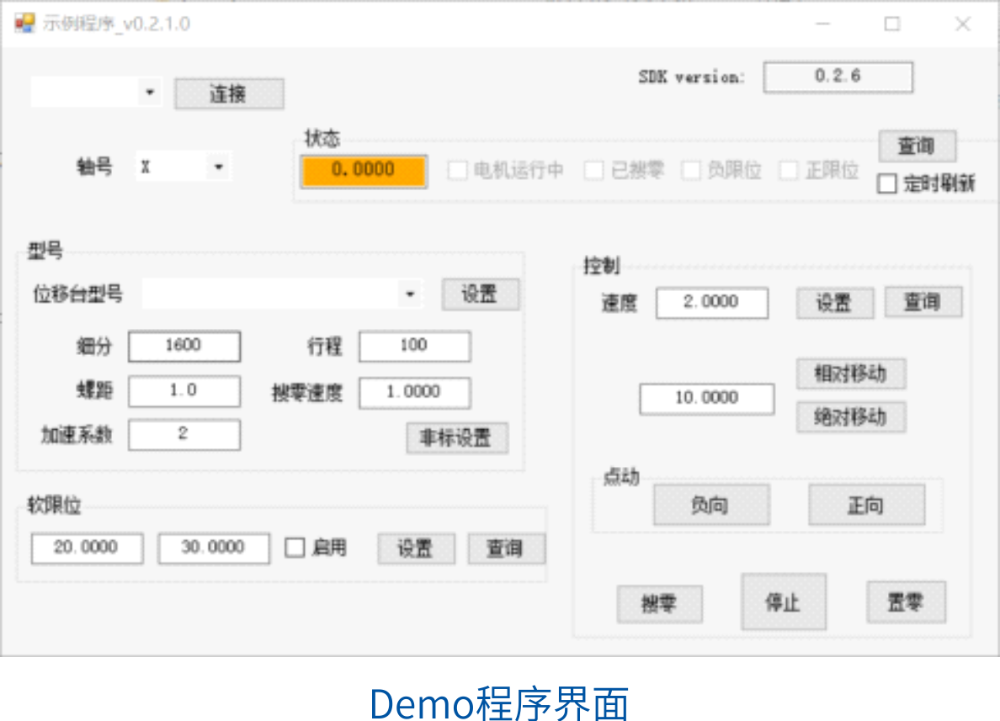Click the 速度 field with 2.0000

712,302
